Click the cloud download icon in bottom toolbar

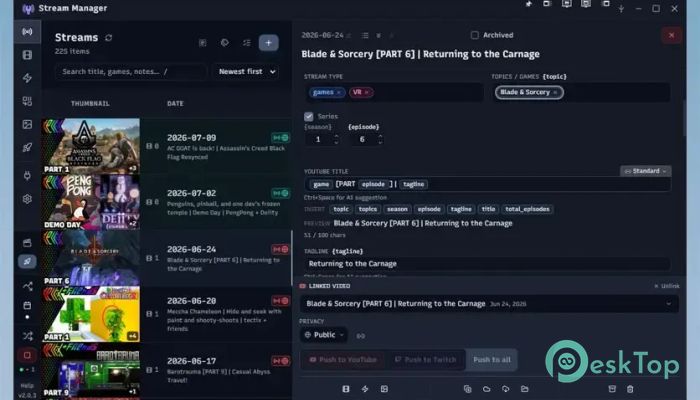pyautogui.click(x=505, y=389)
